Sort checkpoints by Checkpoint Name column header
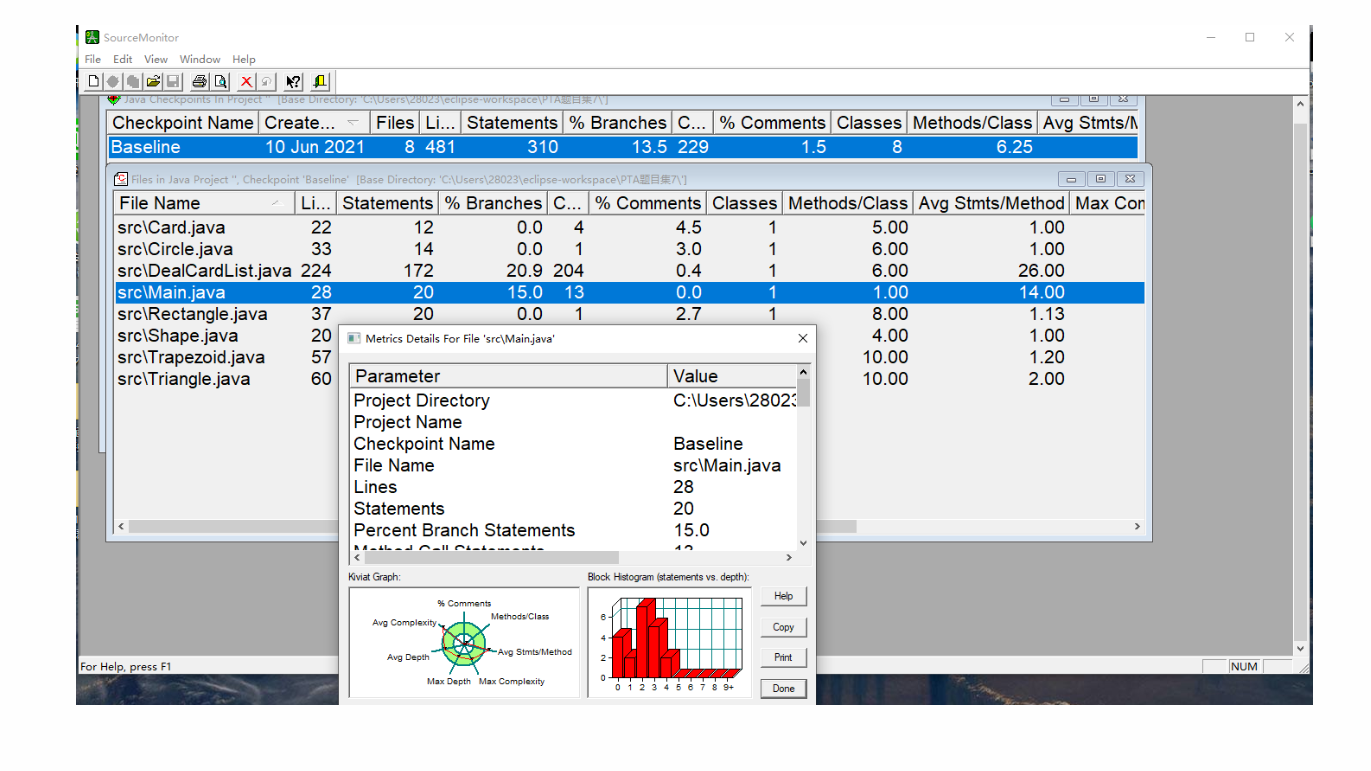Screen dimensions: 1371x771 [x=183, y=123]
